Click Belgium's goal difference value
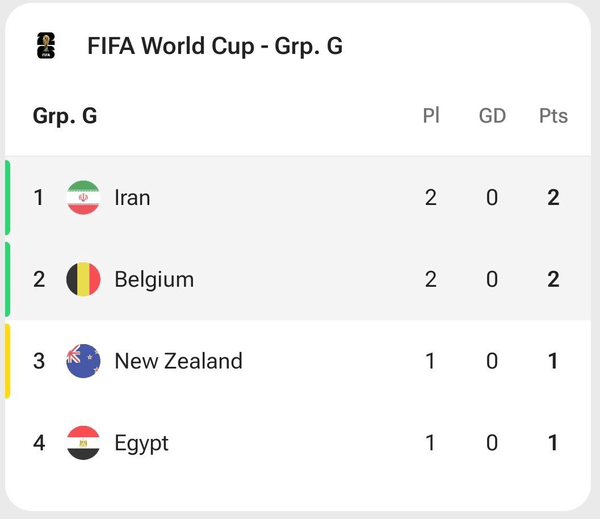The image size is (600, 519). 492,279
